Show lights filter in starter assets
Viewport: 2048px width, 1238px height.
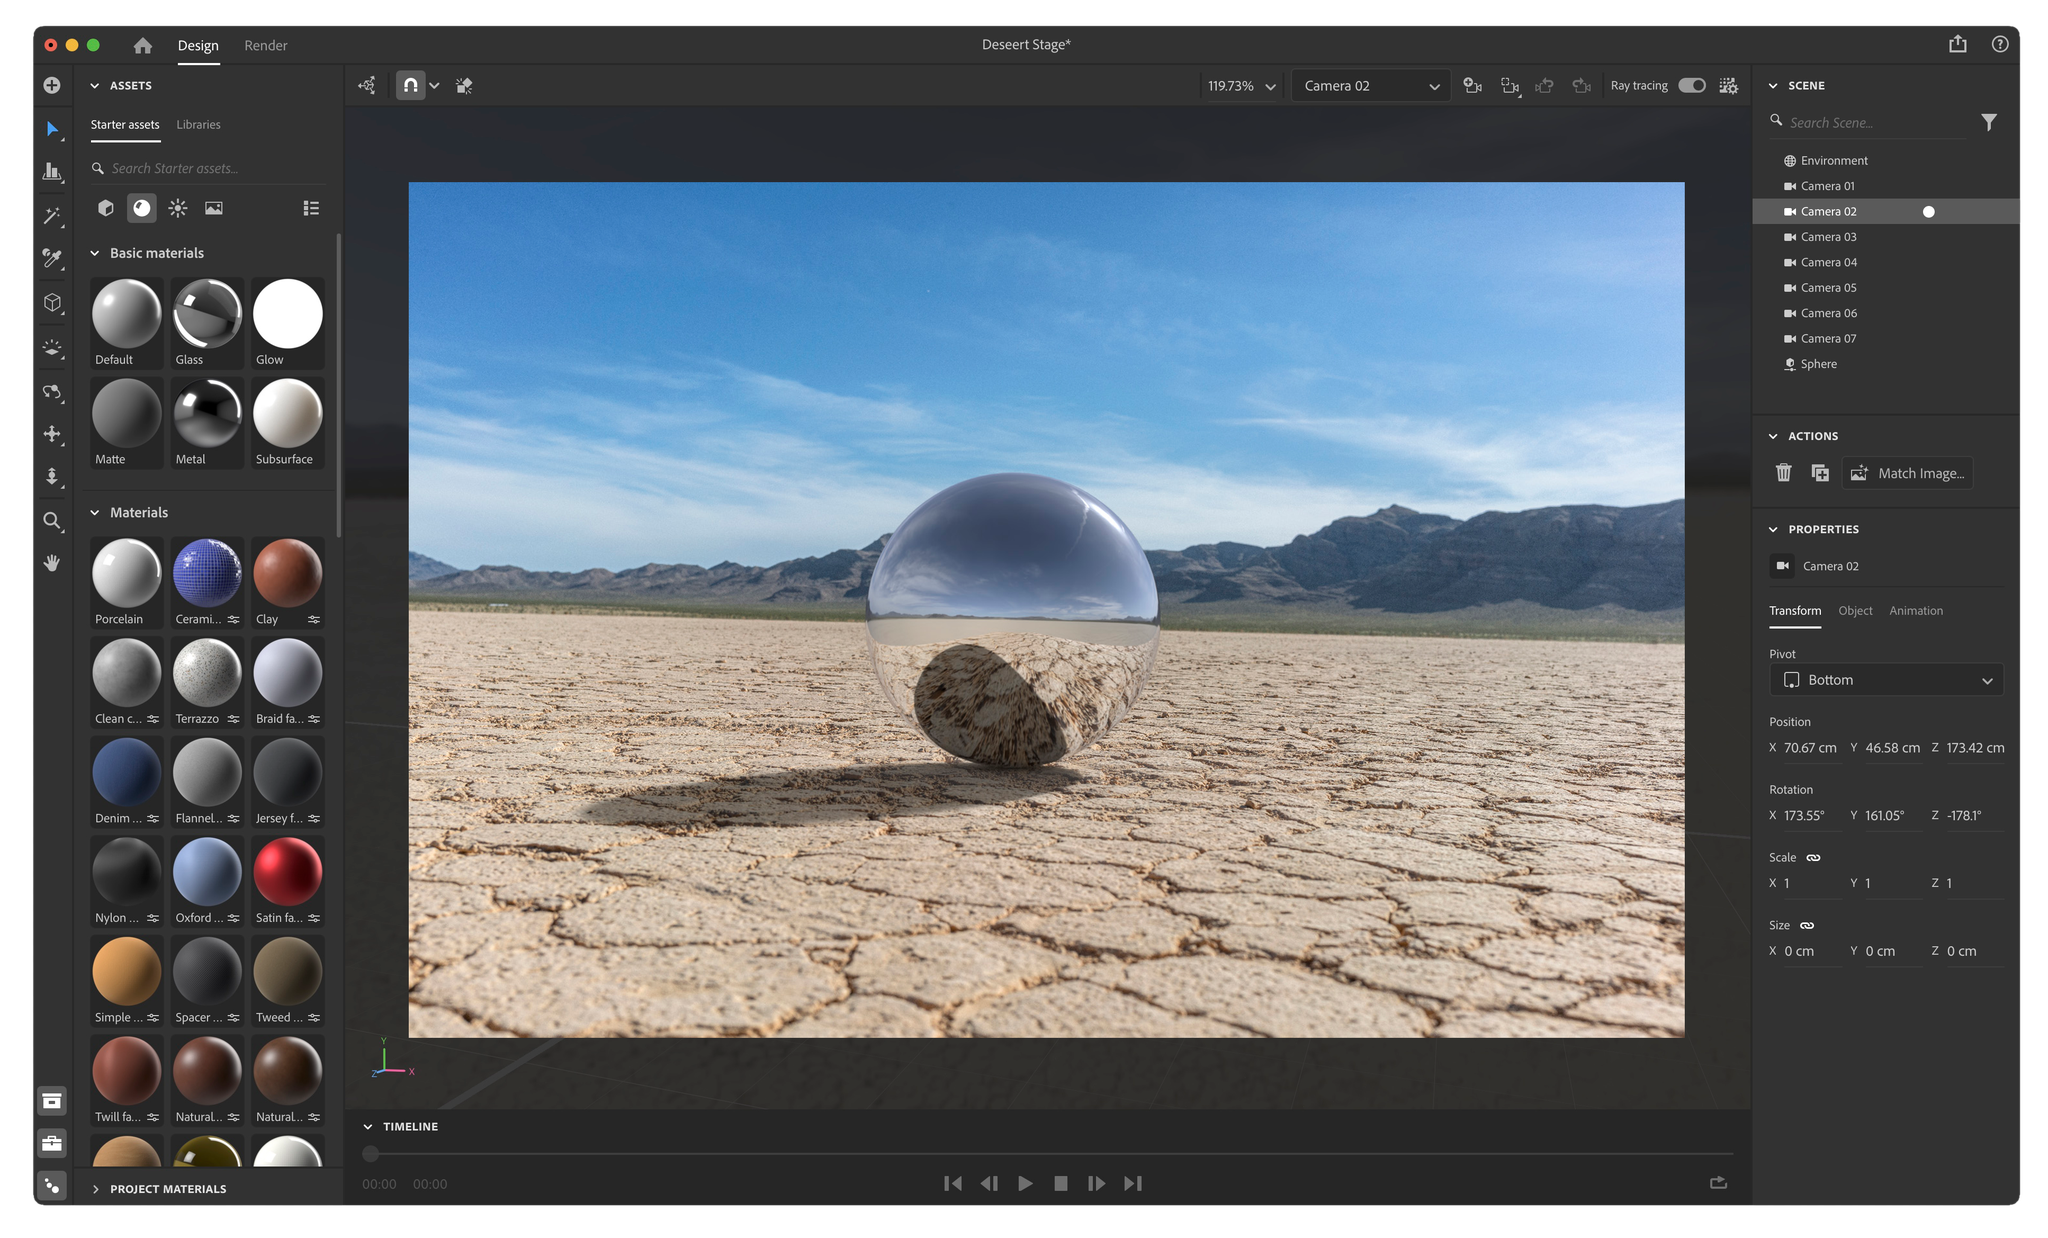tap(178, 208)
